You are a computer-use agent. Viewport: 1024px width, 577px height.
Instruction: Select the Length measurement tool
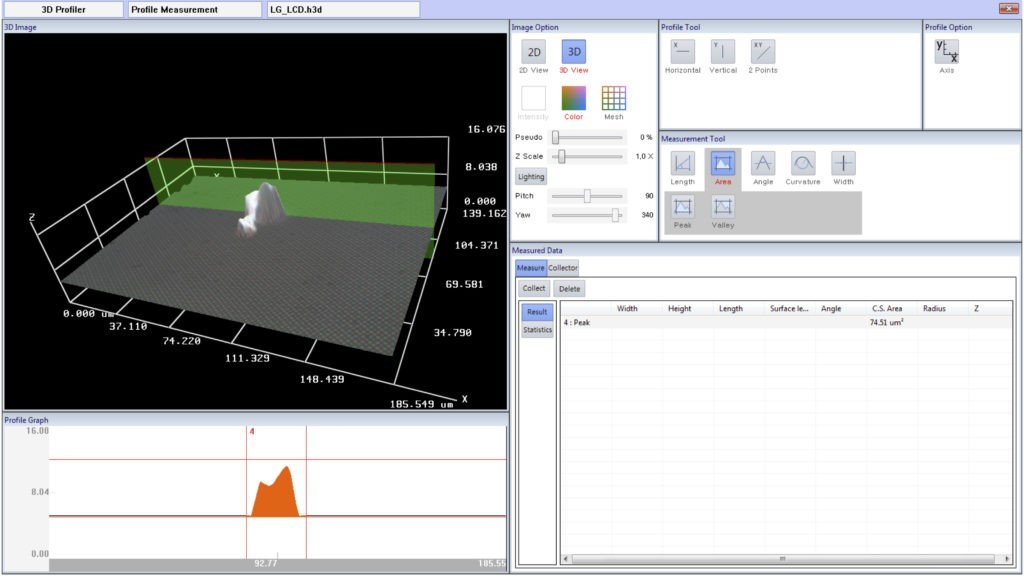click(682, 164)
